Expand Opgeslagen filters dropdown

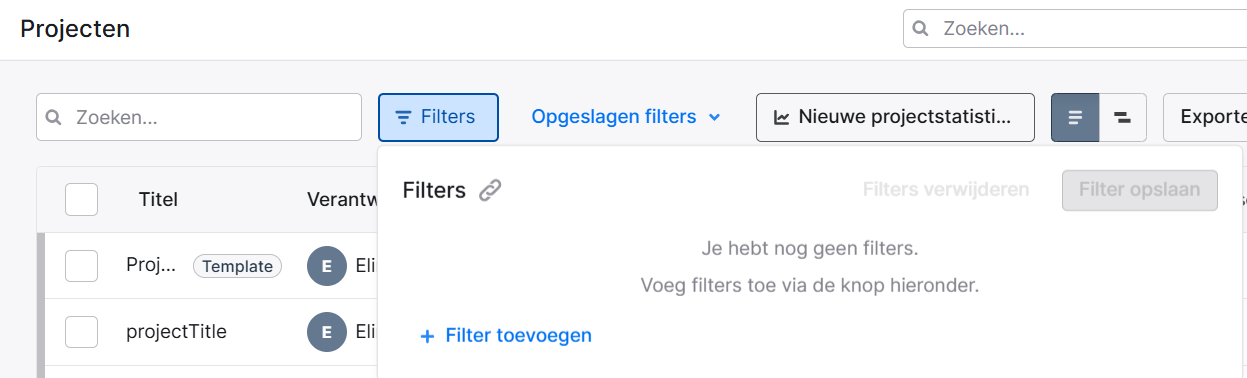[626, 117]
